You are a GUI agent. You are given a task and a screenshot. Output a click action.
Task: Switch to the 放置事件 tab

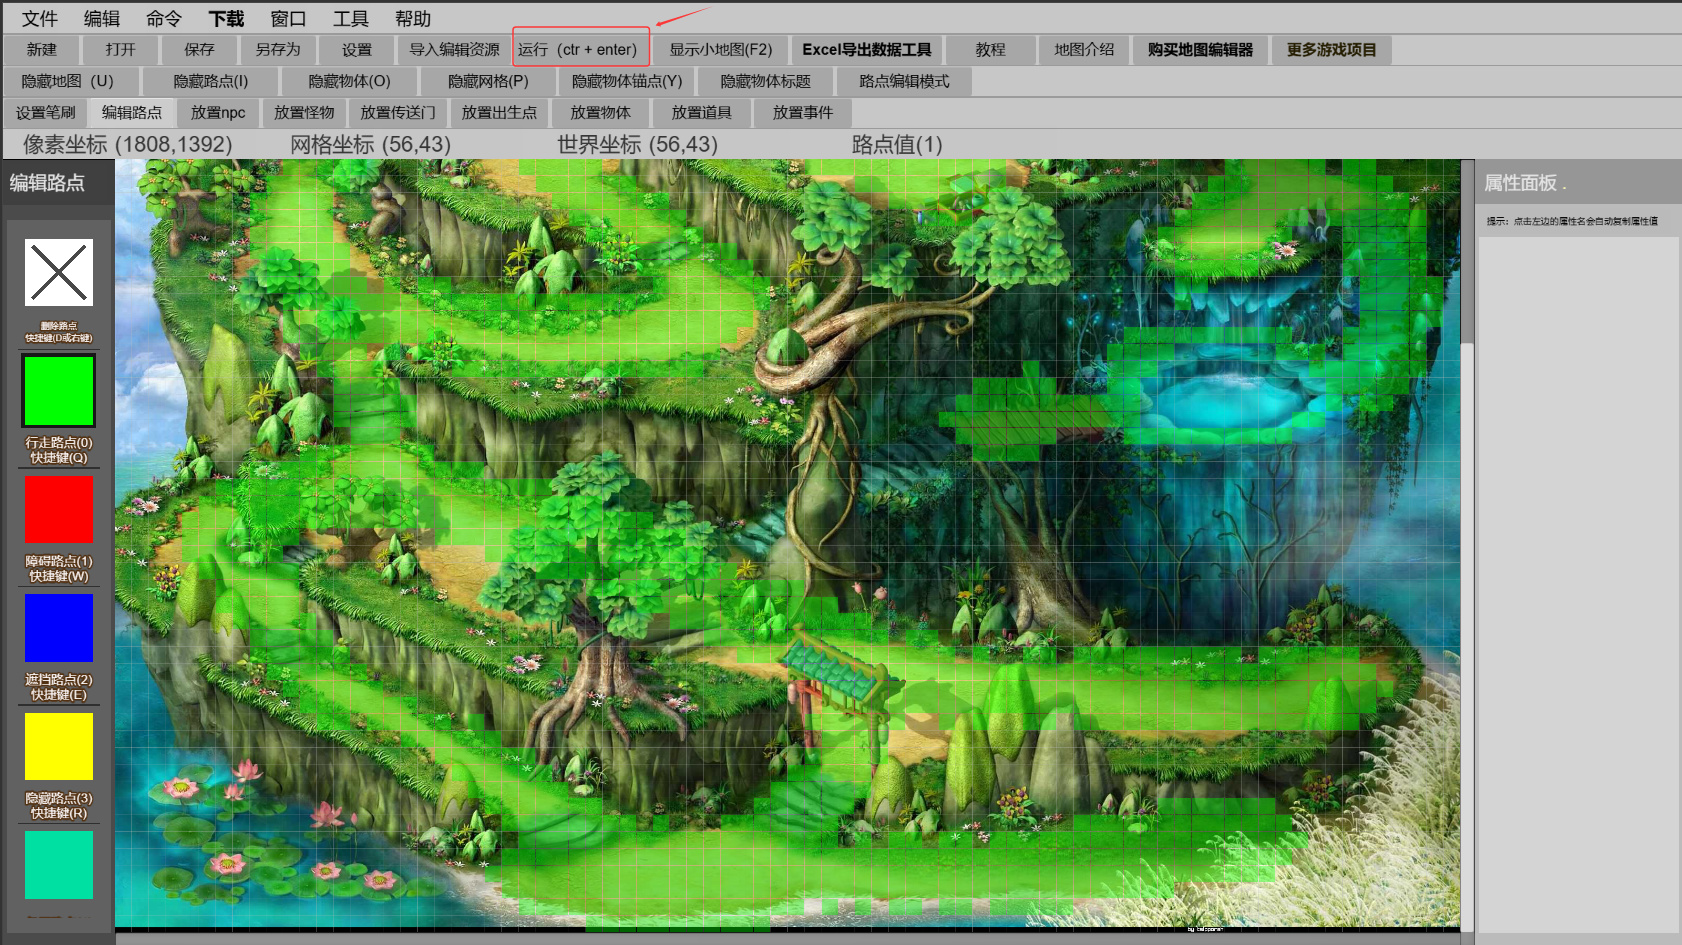(802, 113)
